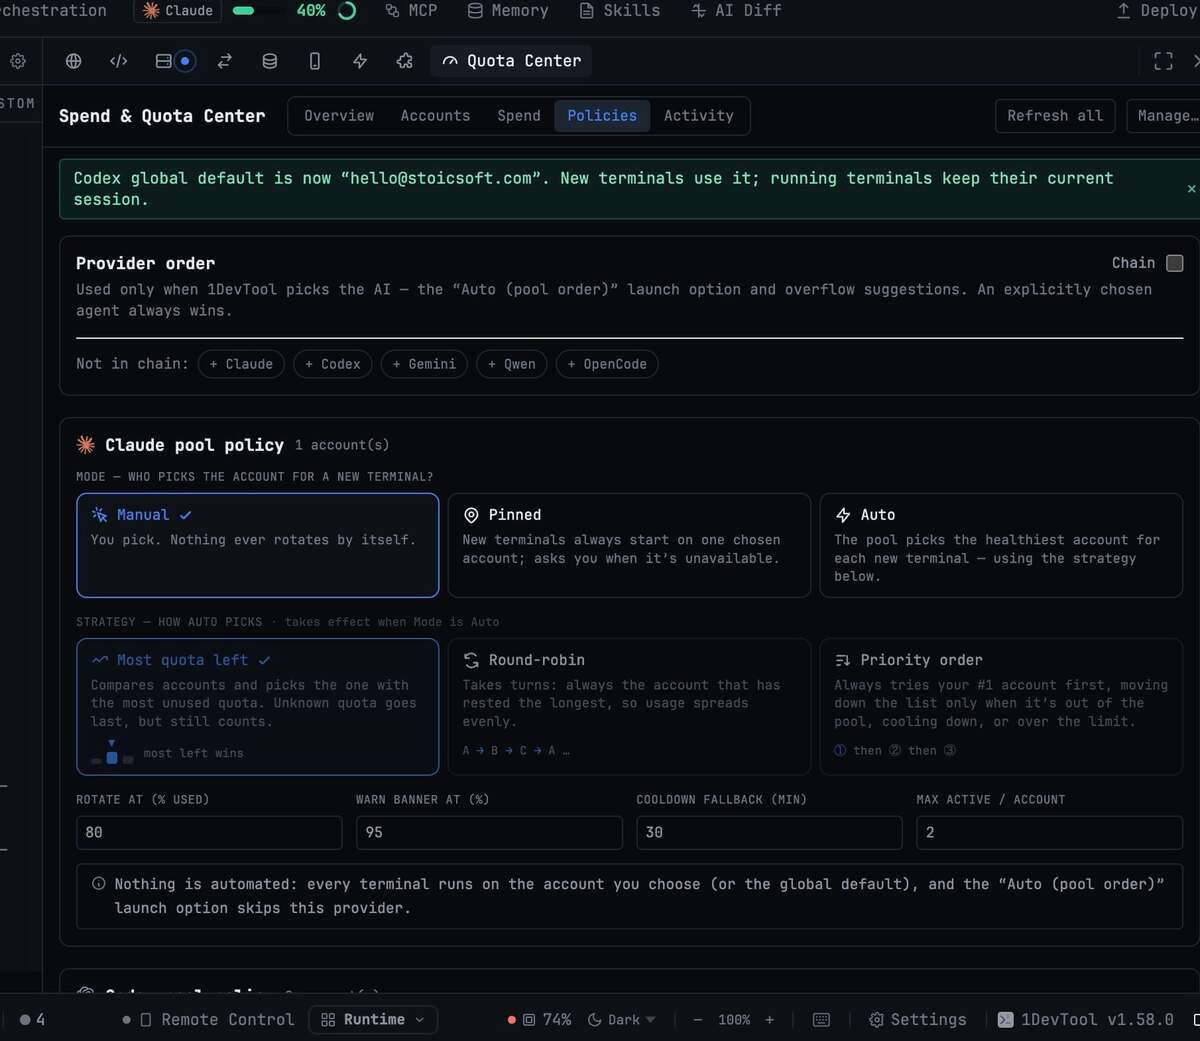Click the 1DevTool v1.58.0 version label
This screenshot has width=1200, height=1041.
[x=1086, y=1020]
